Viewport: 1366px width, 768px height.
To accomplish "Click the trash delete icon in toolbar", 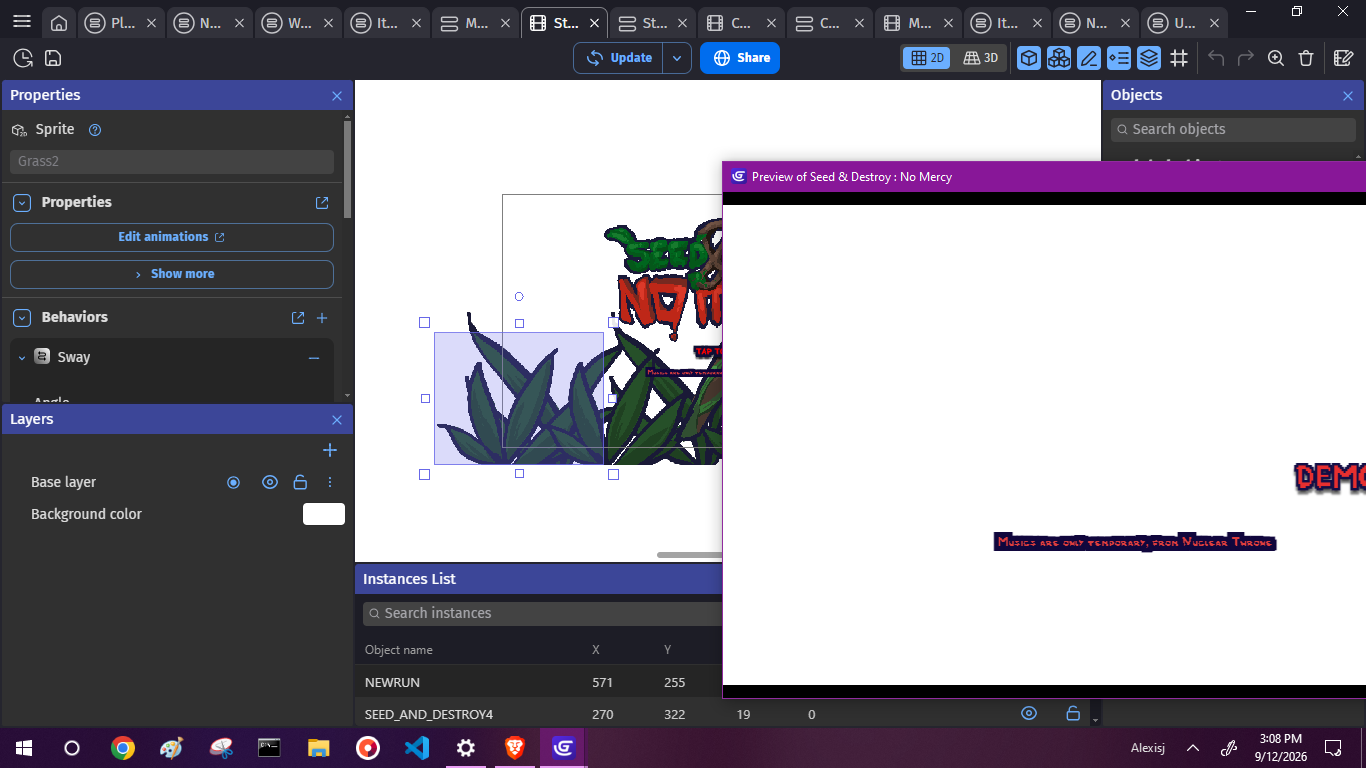I will pyautogui.click(x=1306, y=58).
